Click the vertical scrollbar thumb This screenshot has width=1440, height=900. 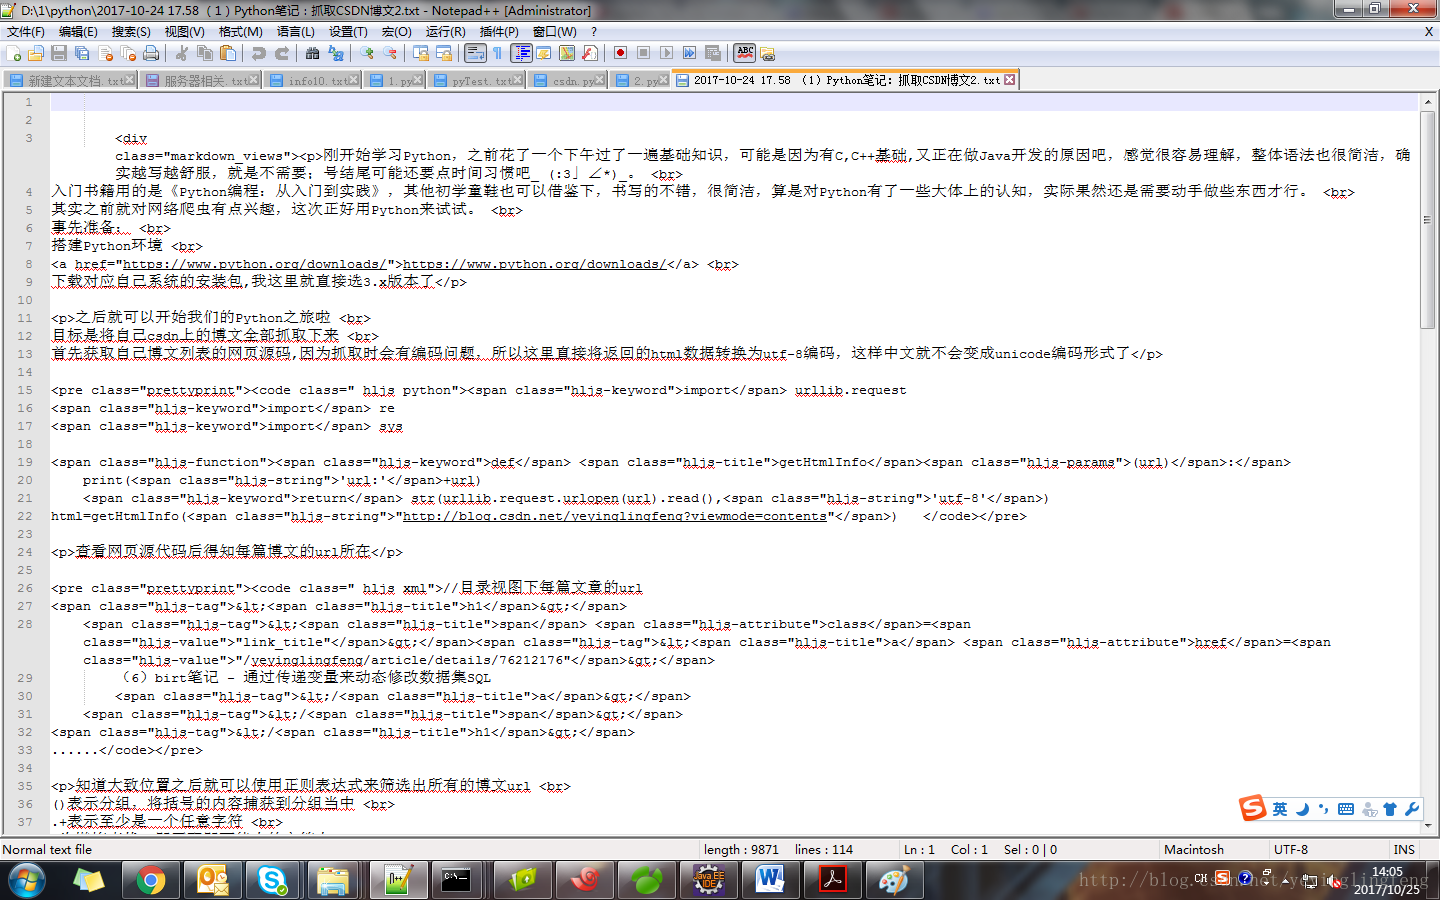coord(1427,220)
